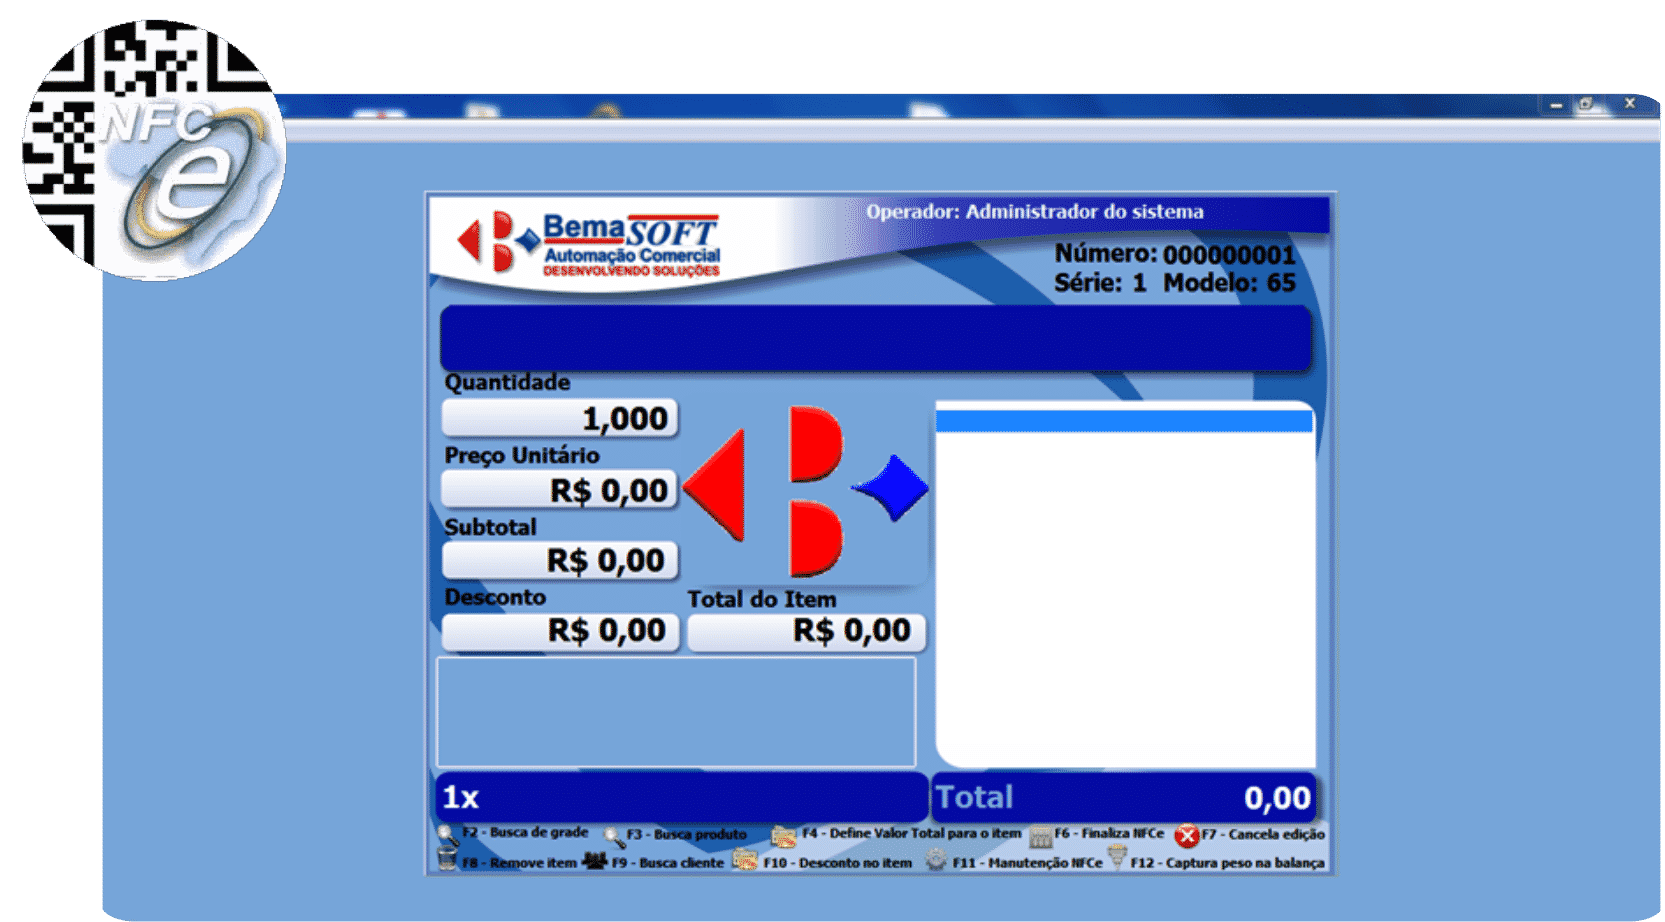Click the Quantidade input field
Image resolution: width=1665 pixels, height=922 pixels.
click(560, 418)
